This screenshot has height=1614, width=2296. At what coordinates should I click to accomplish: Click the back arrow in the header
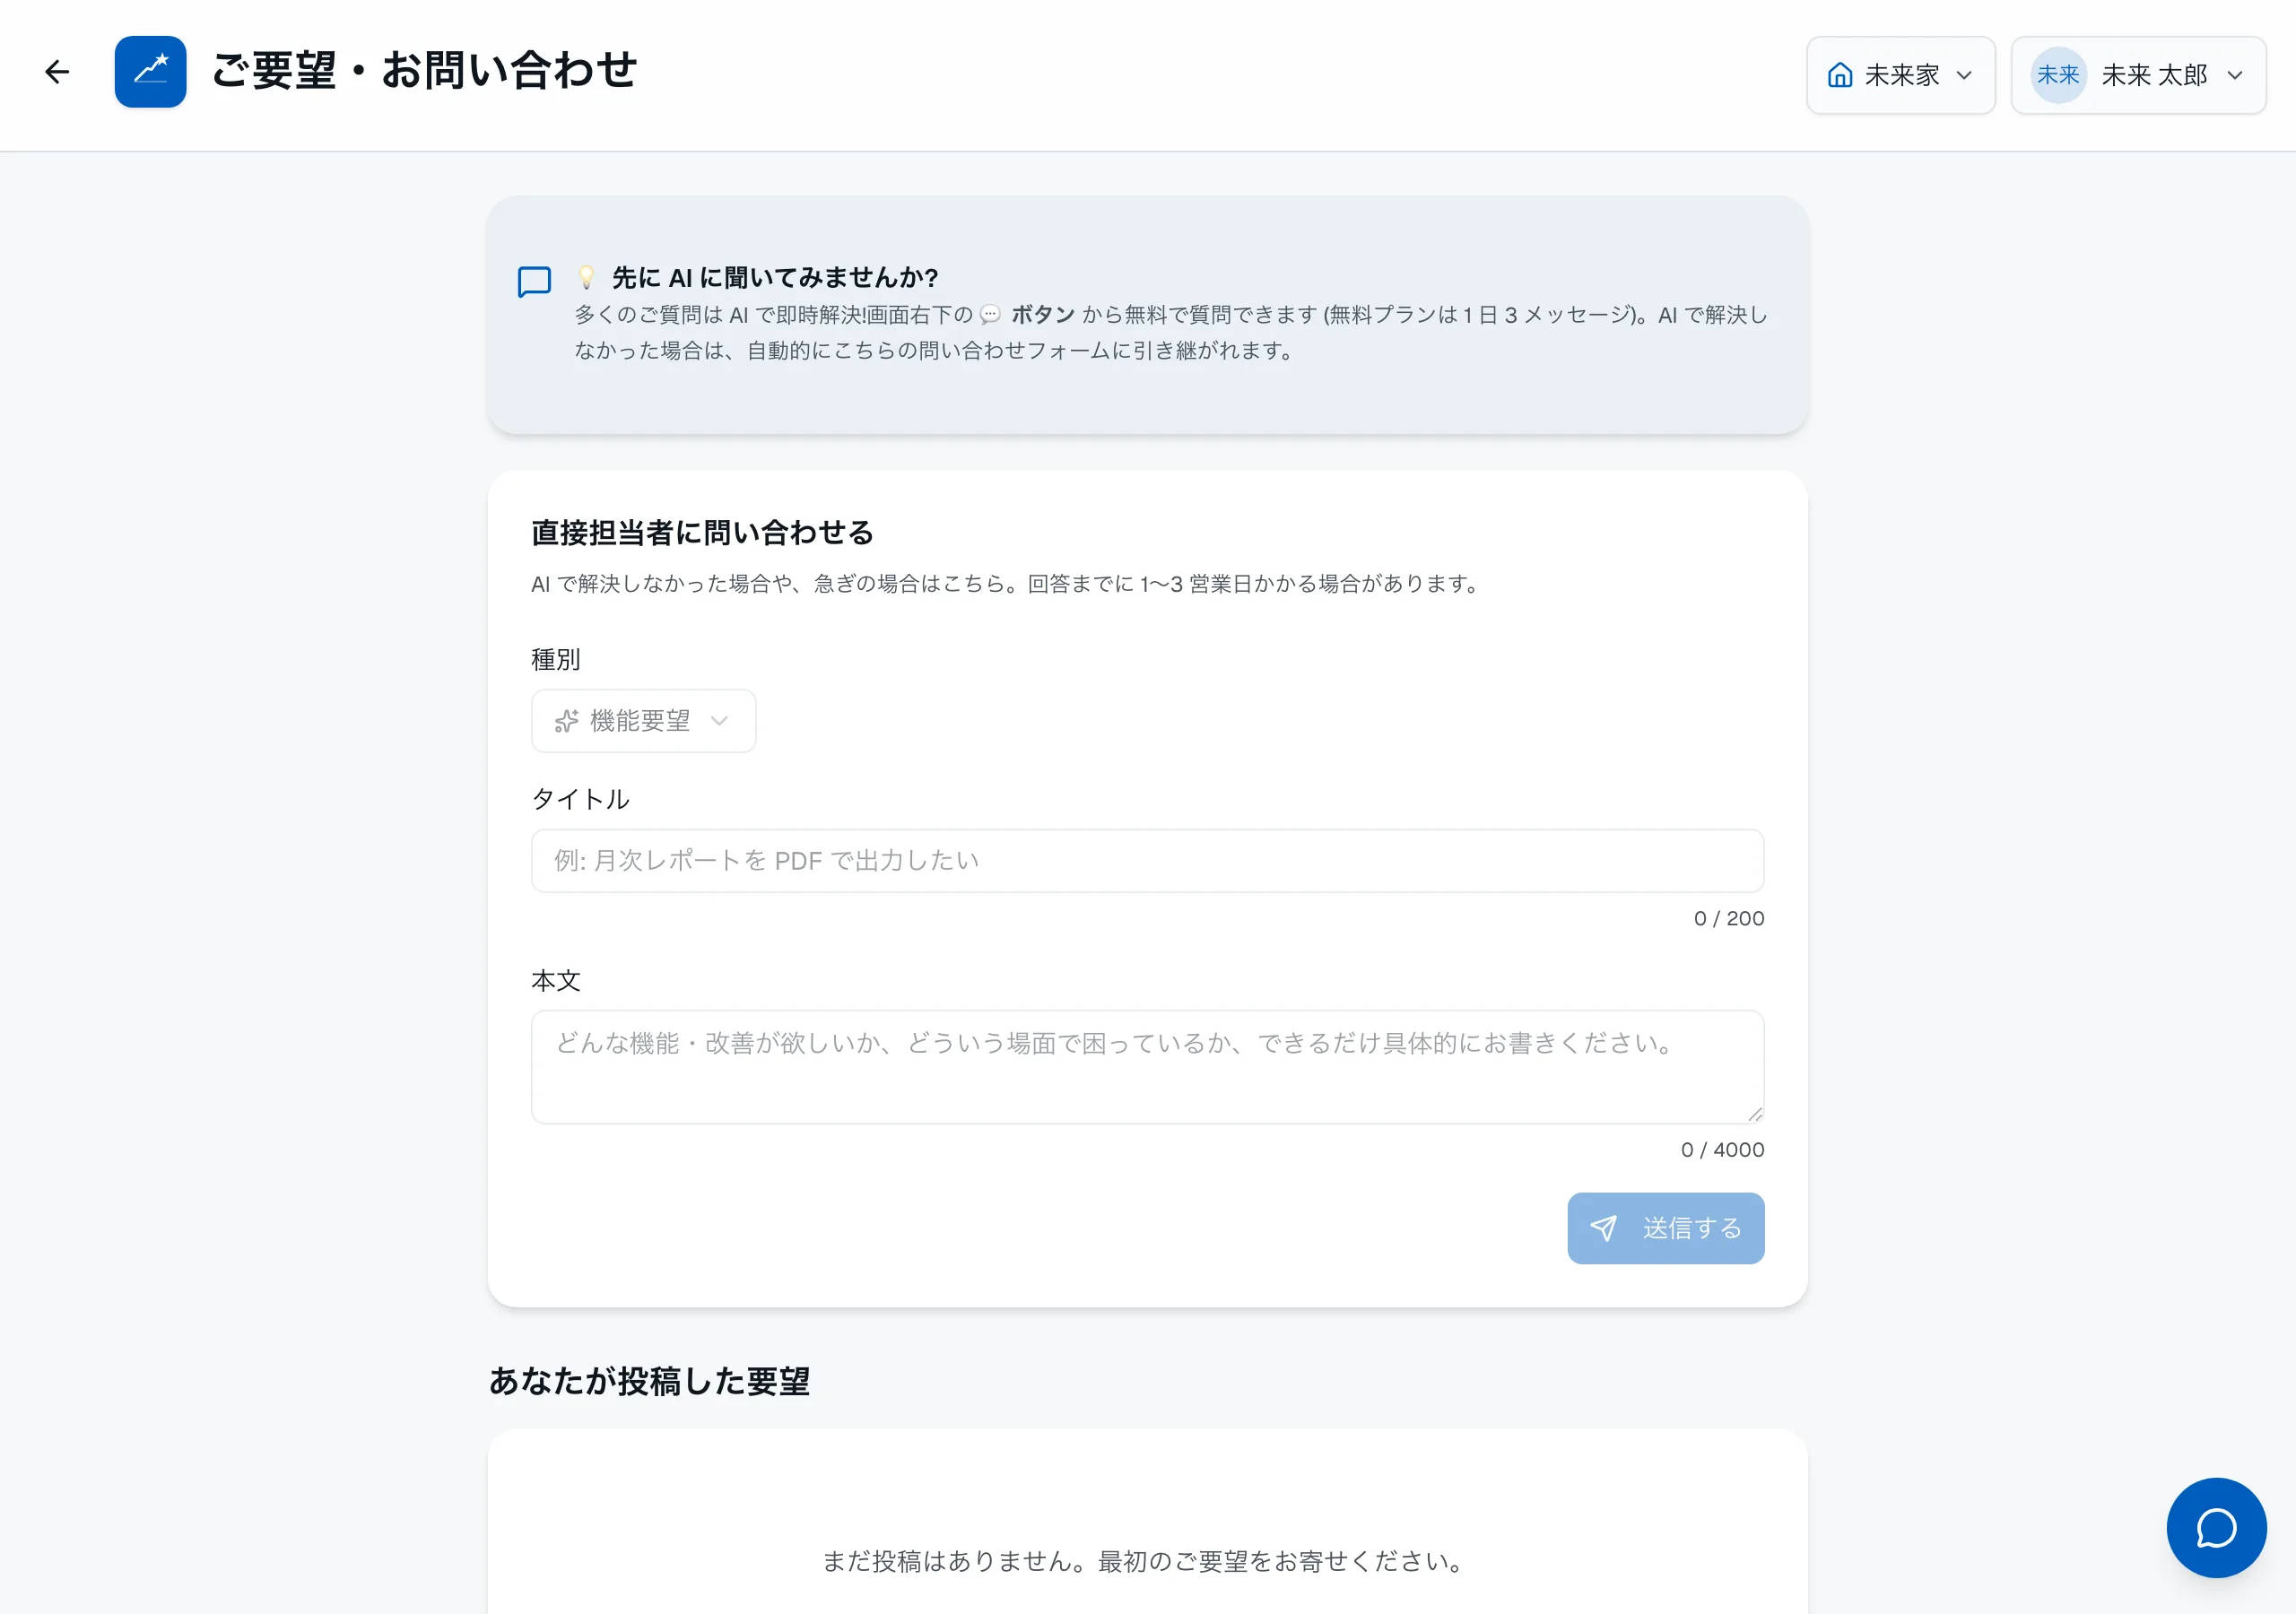[57, 72]
